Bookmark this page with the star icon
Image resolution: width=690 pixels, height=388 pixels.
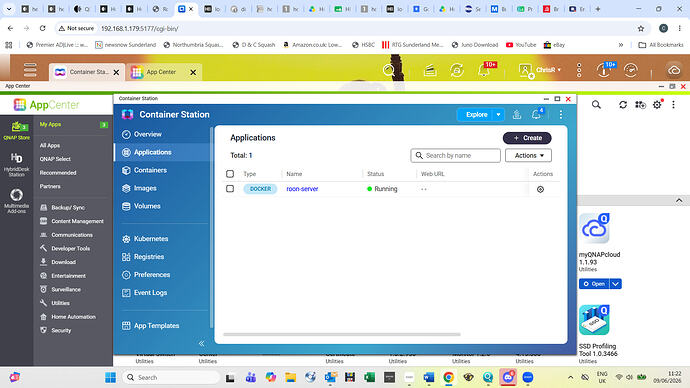tap(641, 28)
